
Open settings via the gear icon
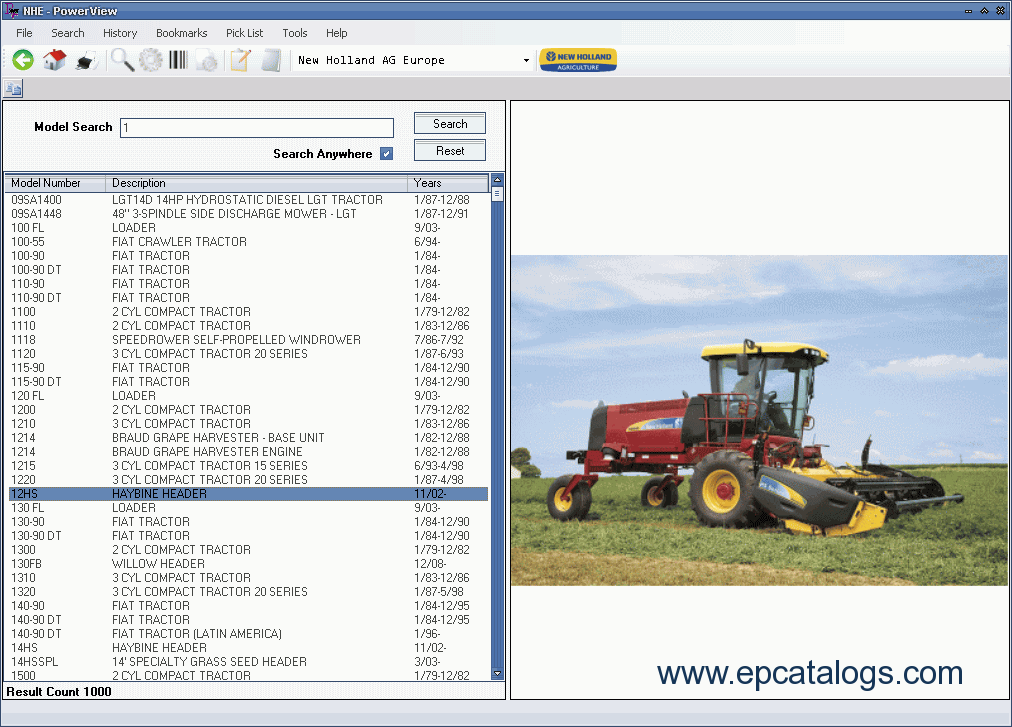click(x=151, y=59)
